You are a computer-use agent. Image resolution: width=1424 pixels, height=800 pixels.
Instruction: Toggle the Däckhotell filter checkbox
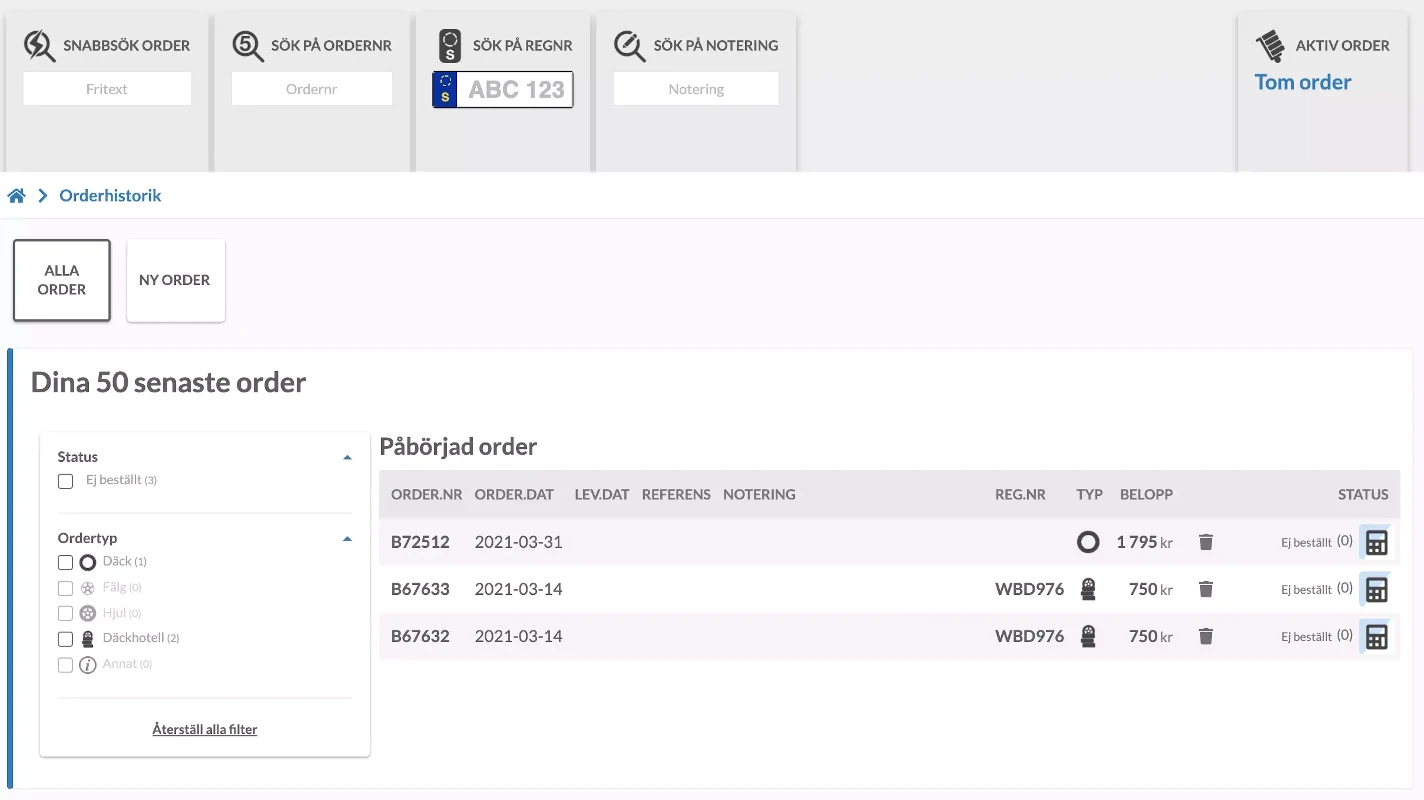click(x=66, y=639)
